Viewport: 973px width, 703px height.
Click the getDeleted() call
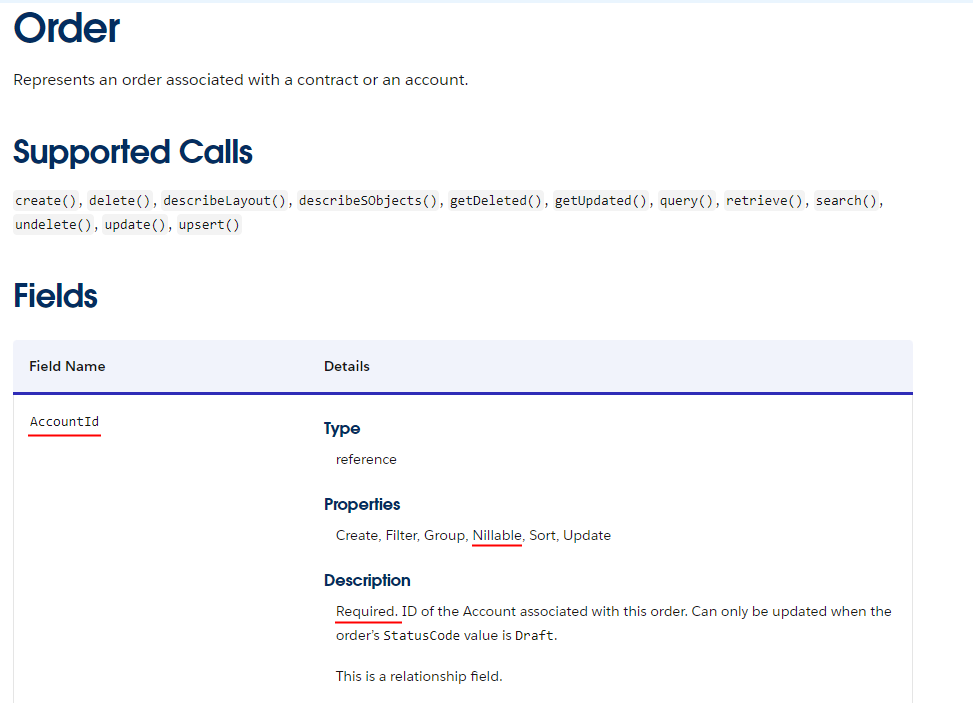click(496, 200)
